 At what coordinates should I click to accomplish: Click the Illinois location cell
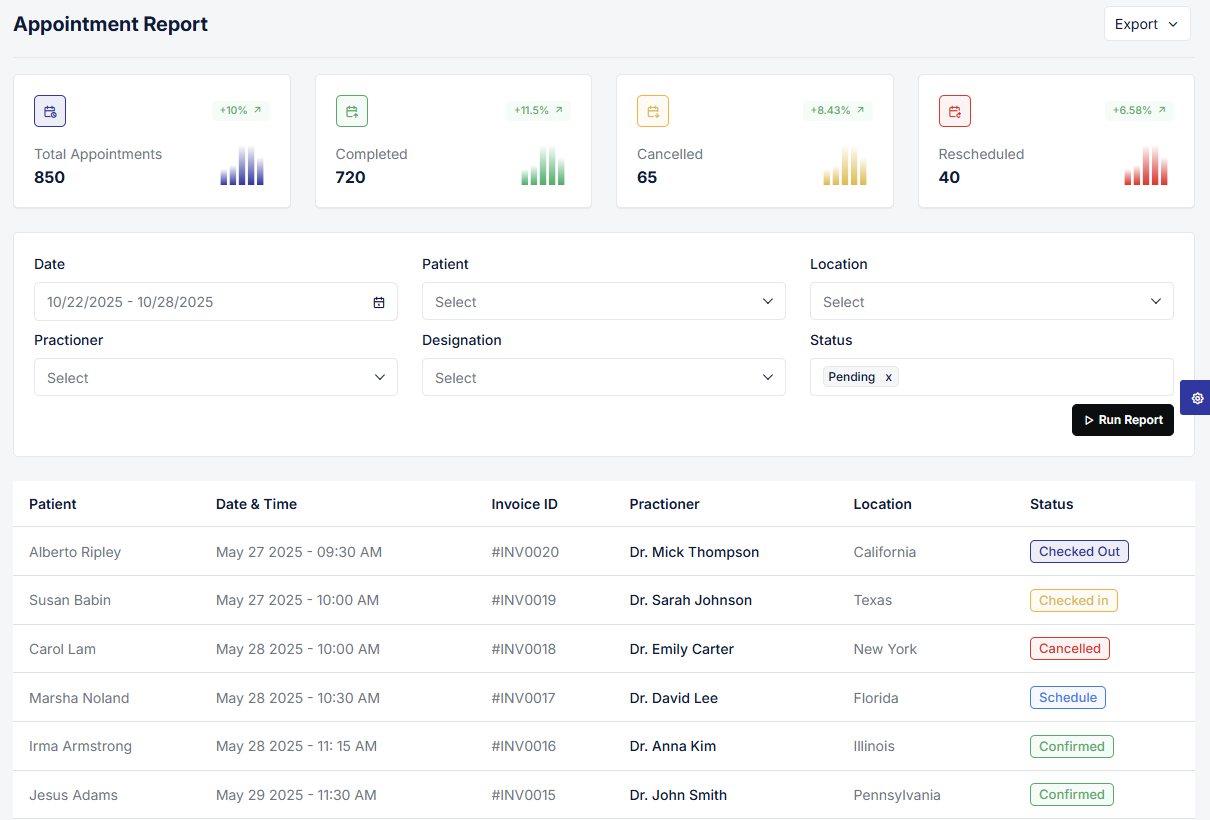[x=874, y=746]
